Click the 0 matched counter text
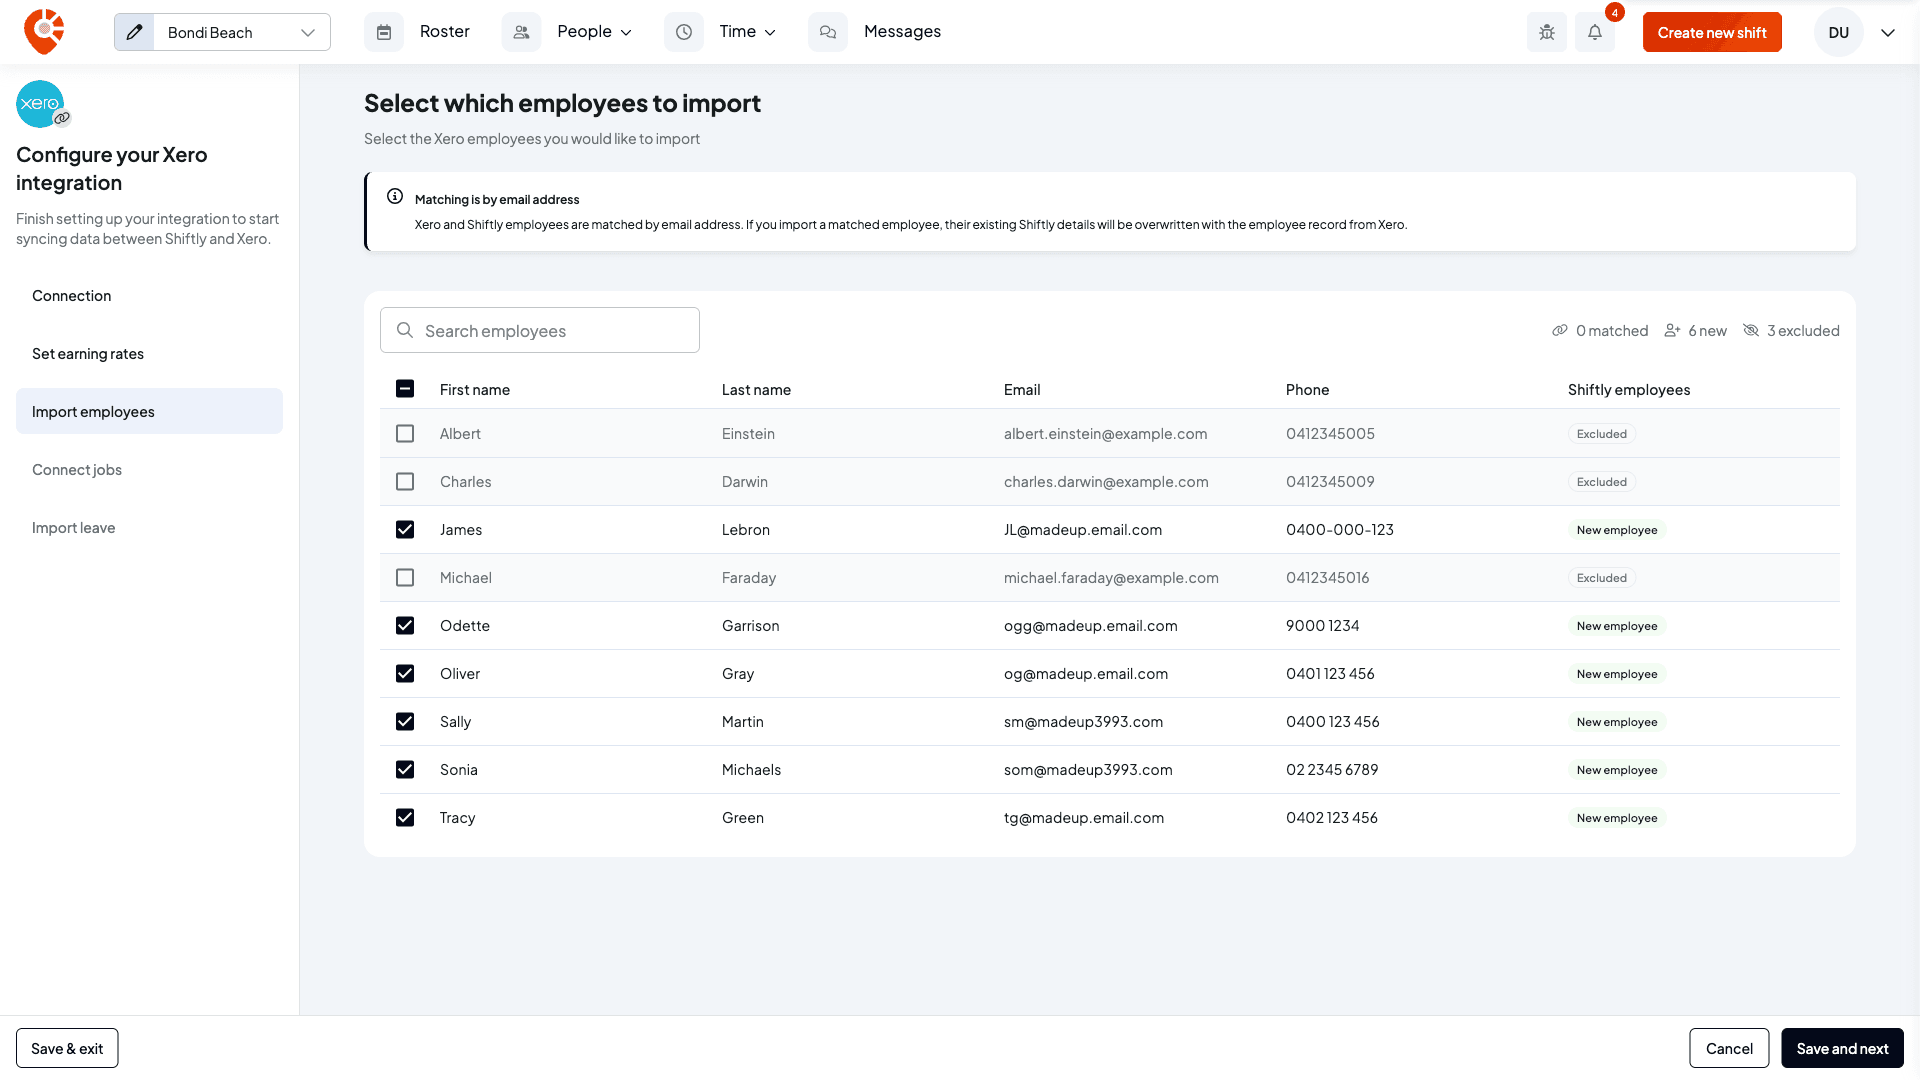 (1612, 330)
